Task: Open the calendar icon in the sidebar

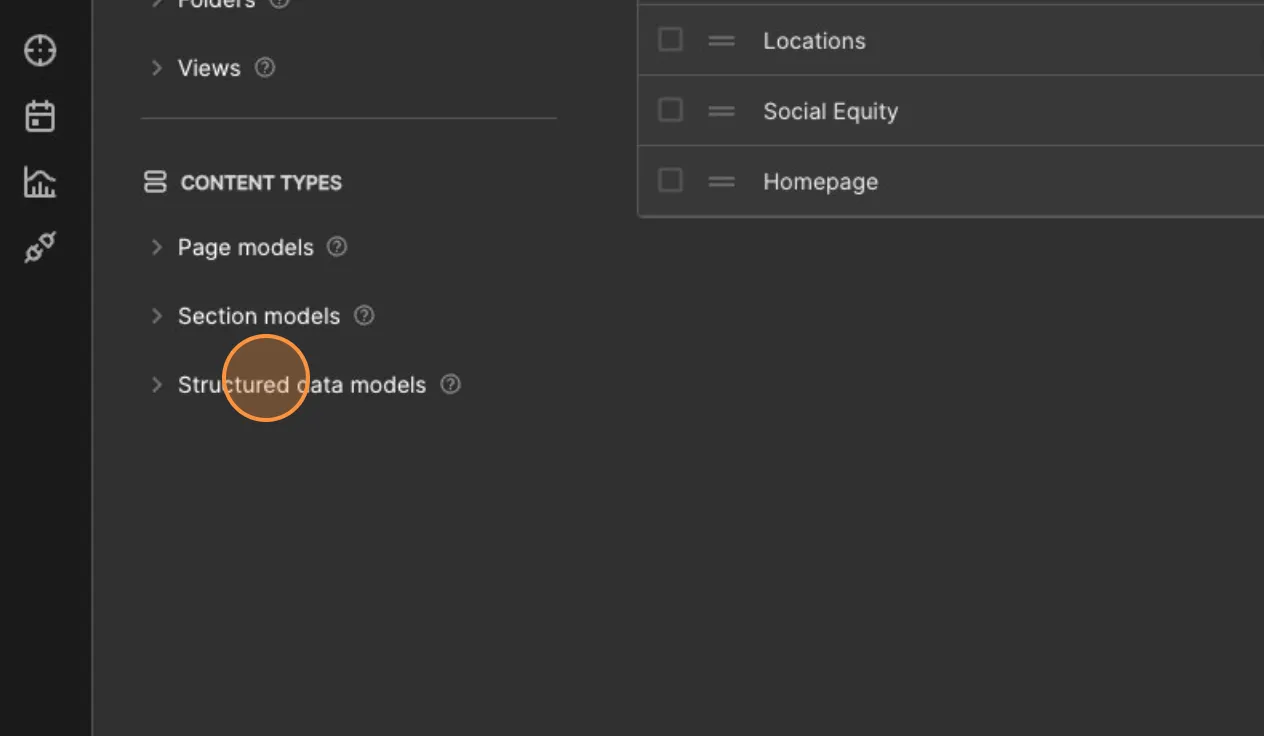Action: pos(40,116)
